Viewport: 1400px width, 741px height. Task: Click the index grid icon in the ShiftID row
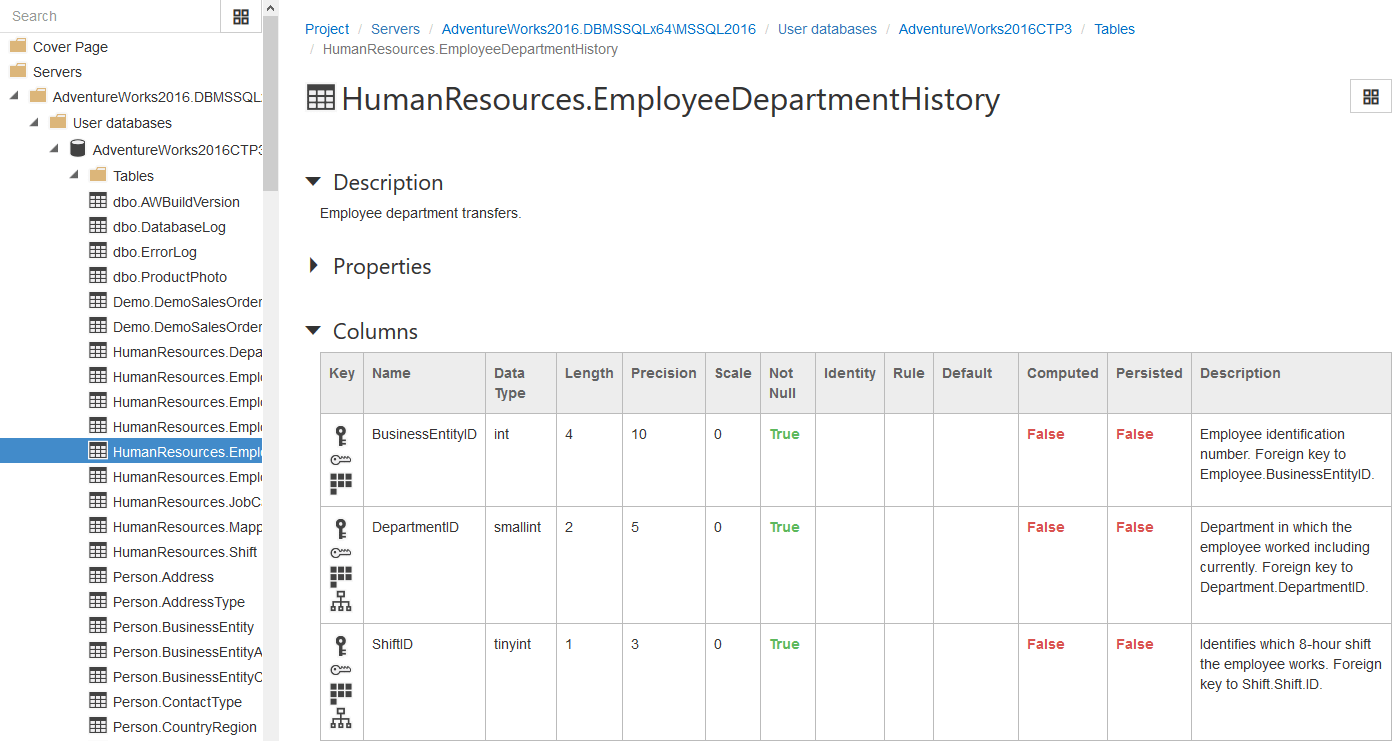[x=341, y=693]
